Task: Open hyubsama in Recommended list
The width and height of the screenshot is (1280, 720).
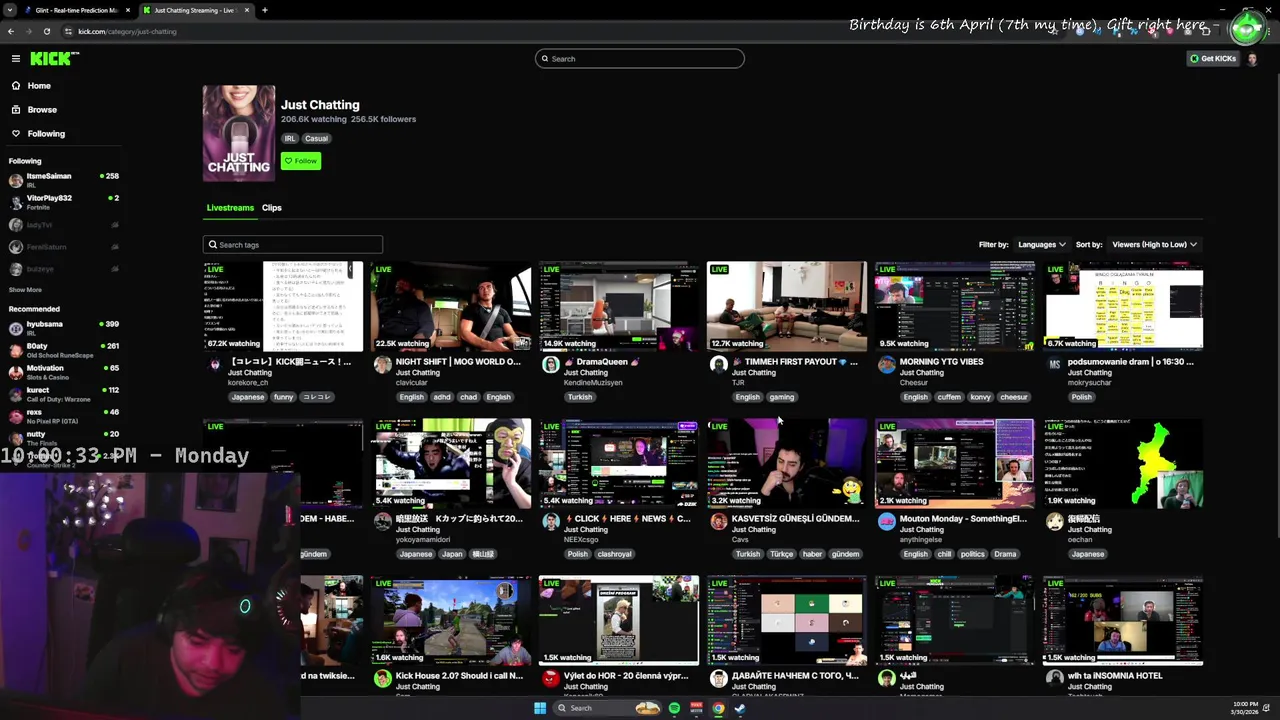Action: [x=64, y=328]
